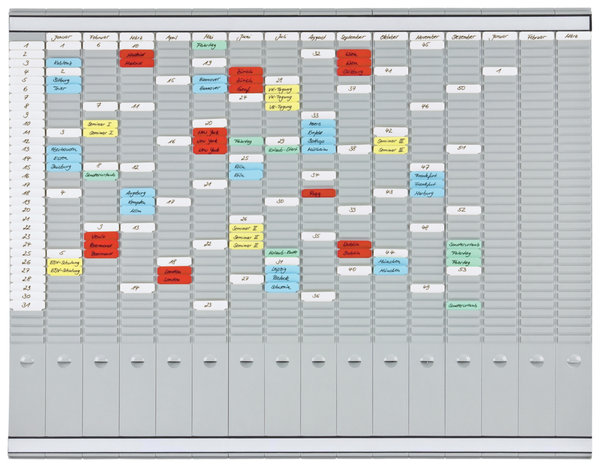The image size is (600, 467).
Task: Pick the blue Hamburg card in November
Action: point(425,193)
